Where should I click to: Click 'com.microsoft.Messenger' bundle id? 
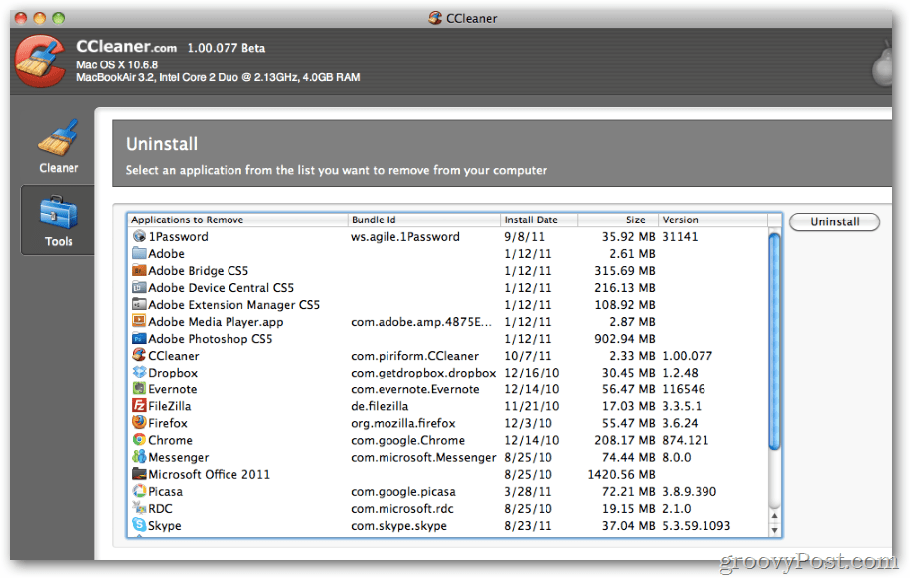click(424, 457)
